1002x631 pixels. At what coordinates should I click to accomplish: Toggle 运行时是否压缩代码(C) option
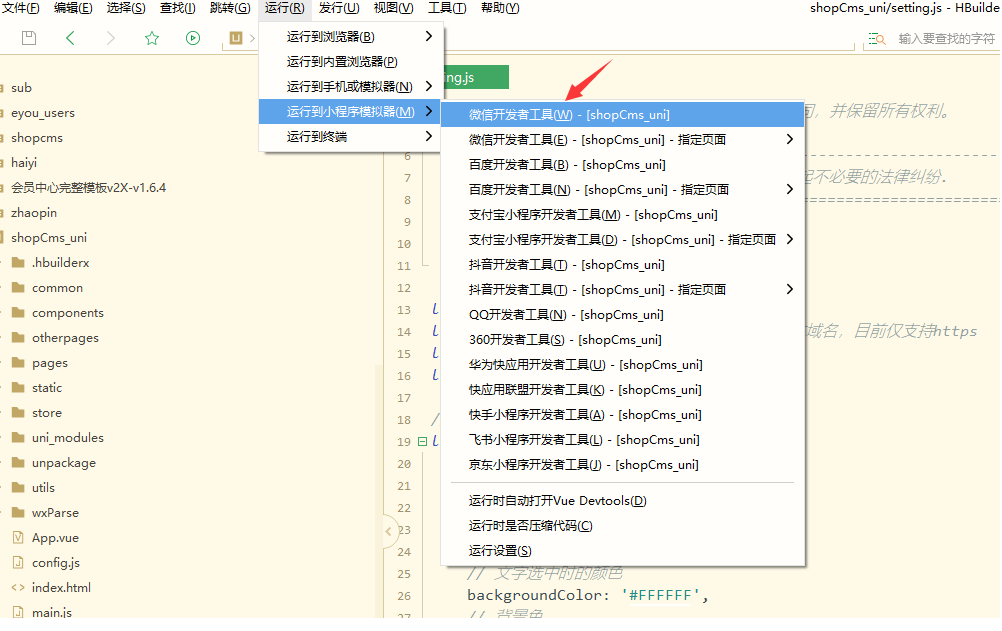point(622,526)
